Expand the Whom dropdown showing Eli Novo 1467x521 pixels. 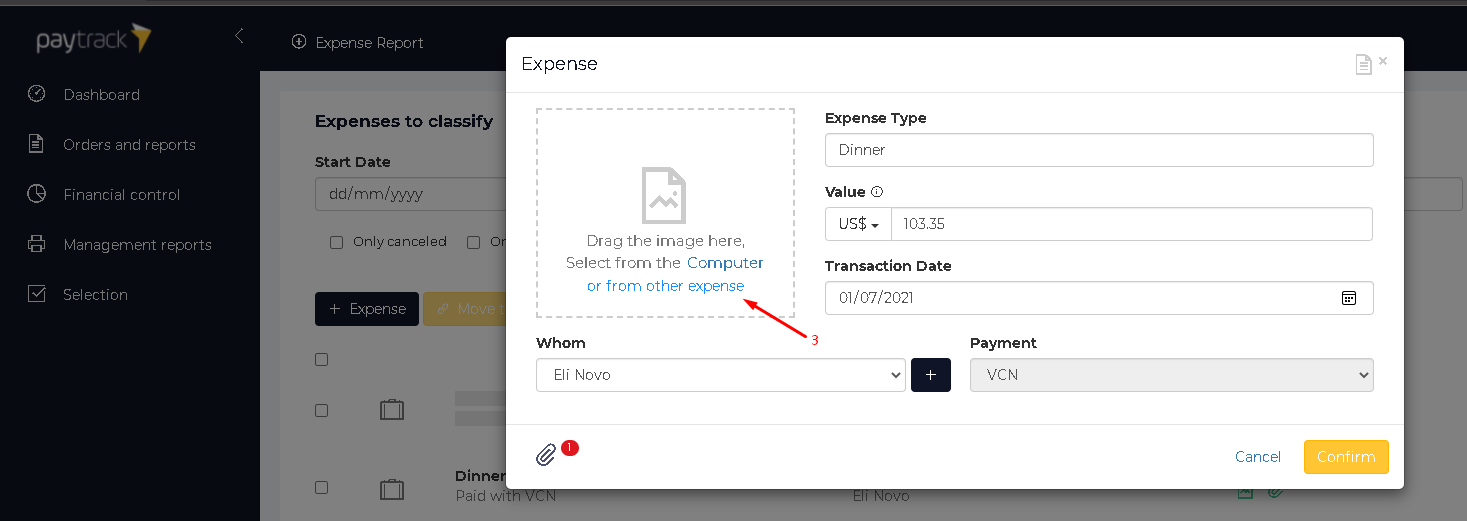click(x=721, y=375)
